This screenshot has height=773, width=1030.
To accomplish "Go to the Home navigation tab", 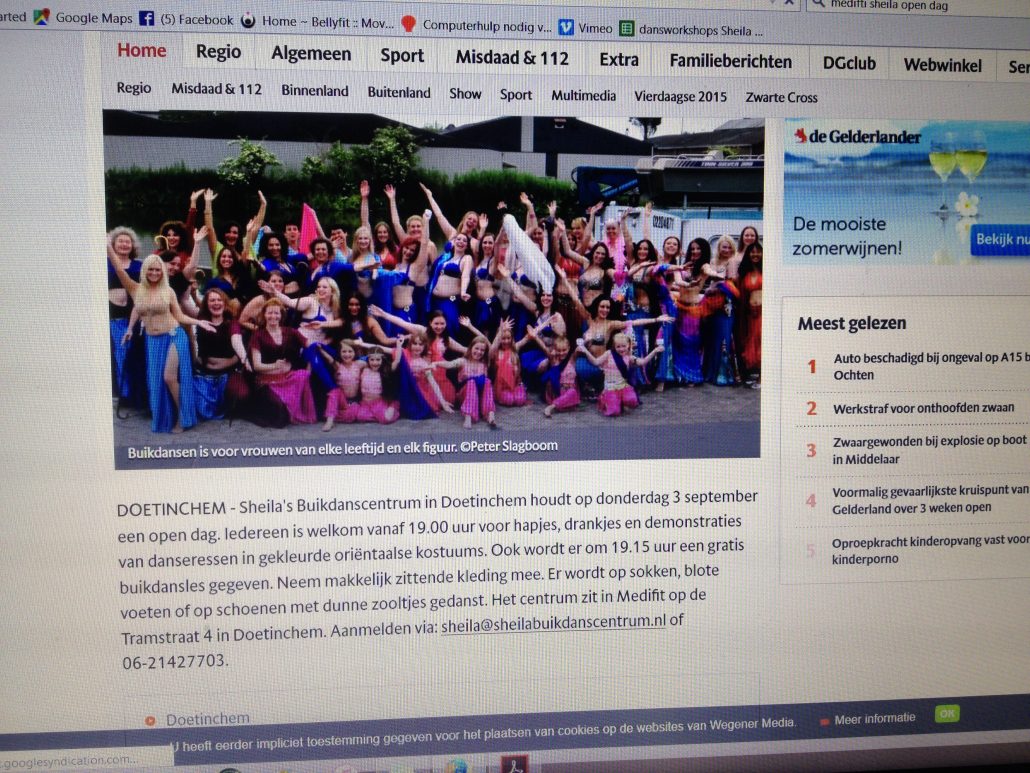I will pos(142,51).
